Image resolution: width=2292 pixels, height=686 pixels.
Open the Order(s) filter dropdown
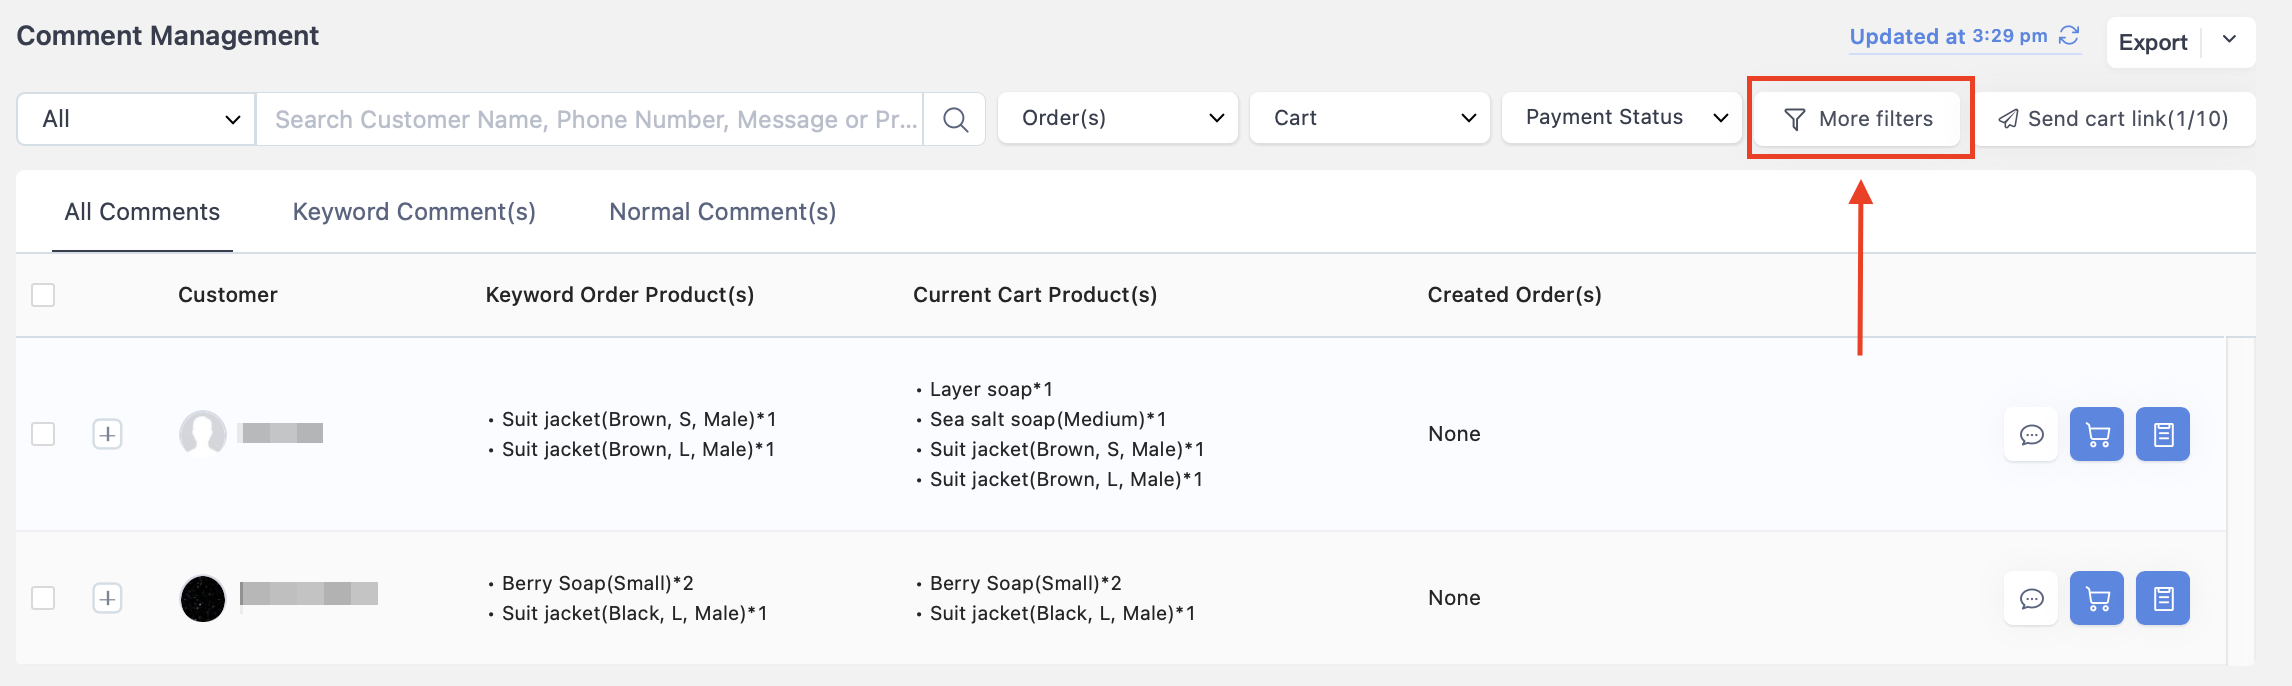point(1118,118)
